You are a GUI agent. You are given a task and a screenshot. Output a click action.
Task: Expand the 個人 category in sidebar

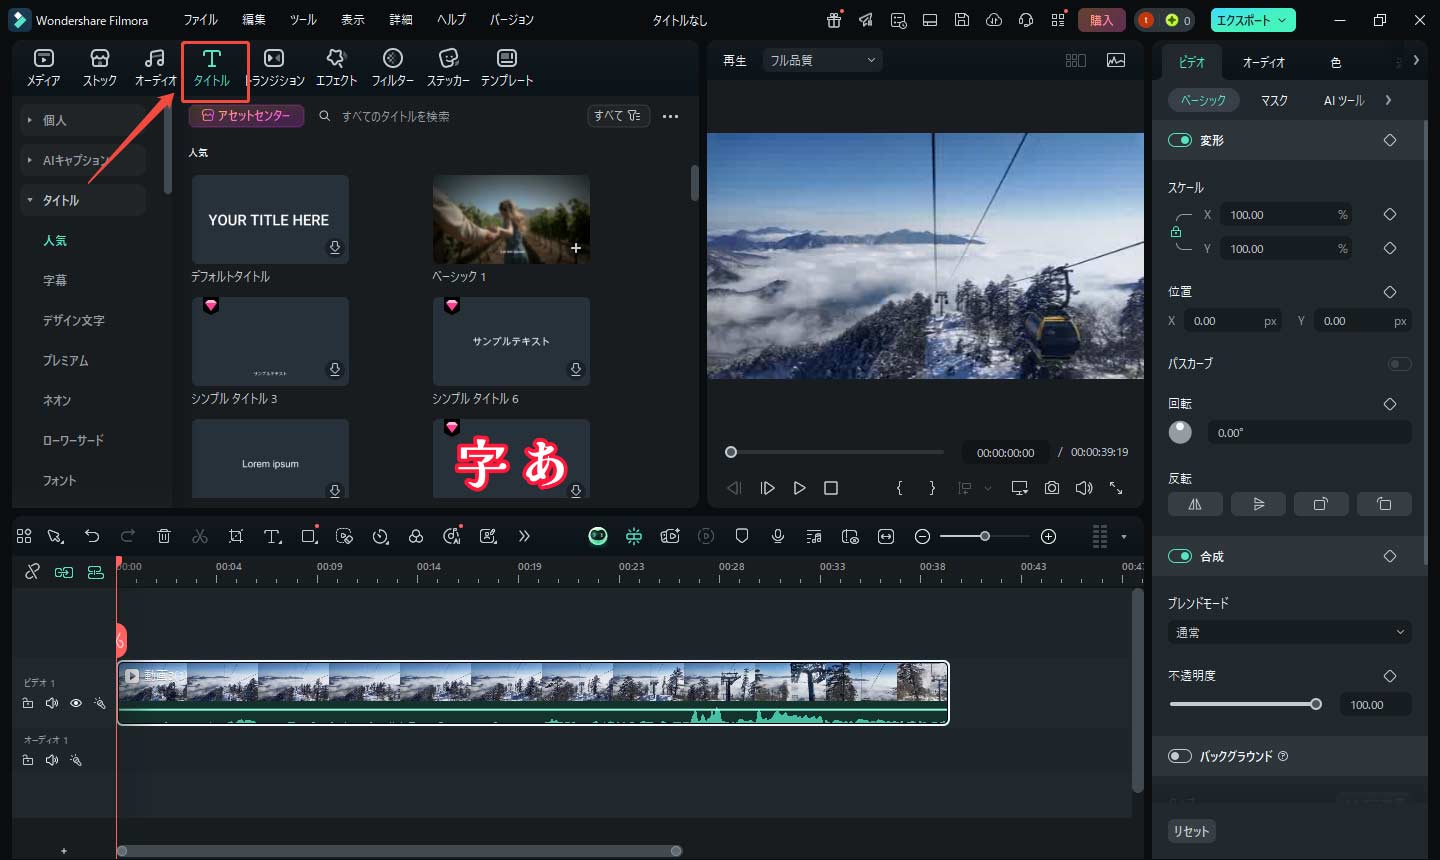point(54,120)
